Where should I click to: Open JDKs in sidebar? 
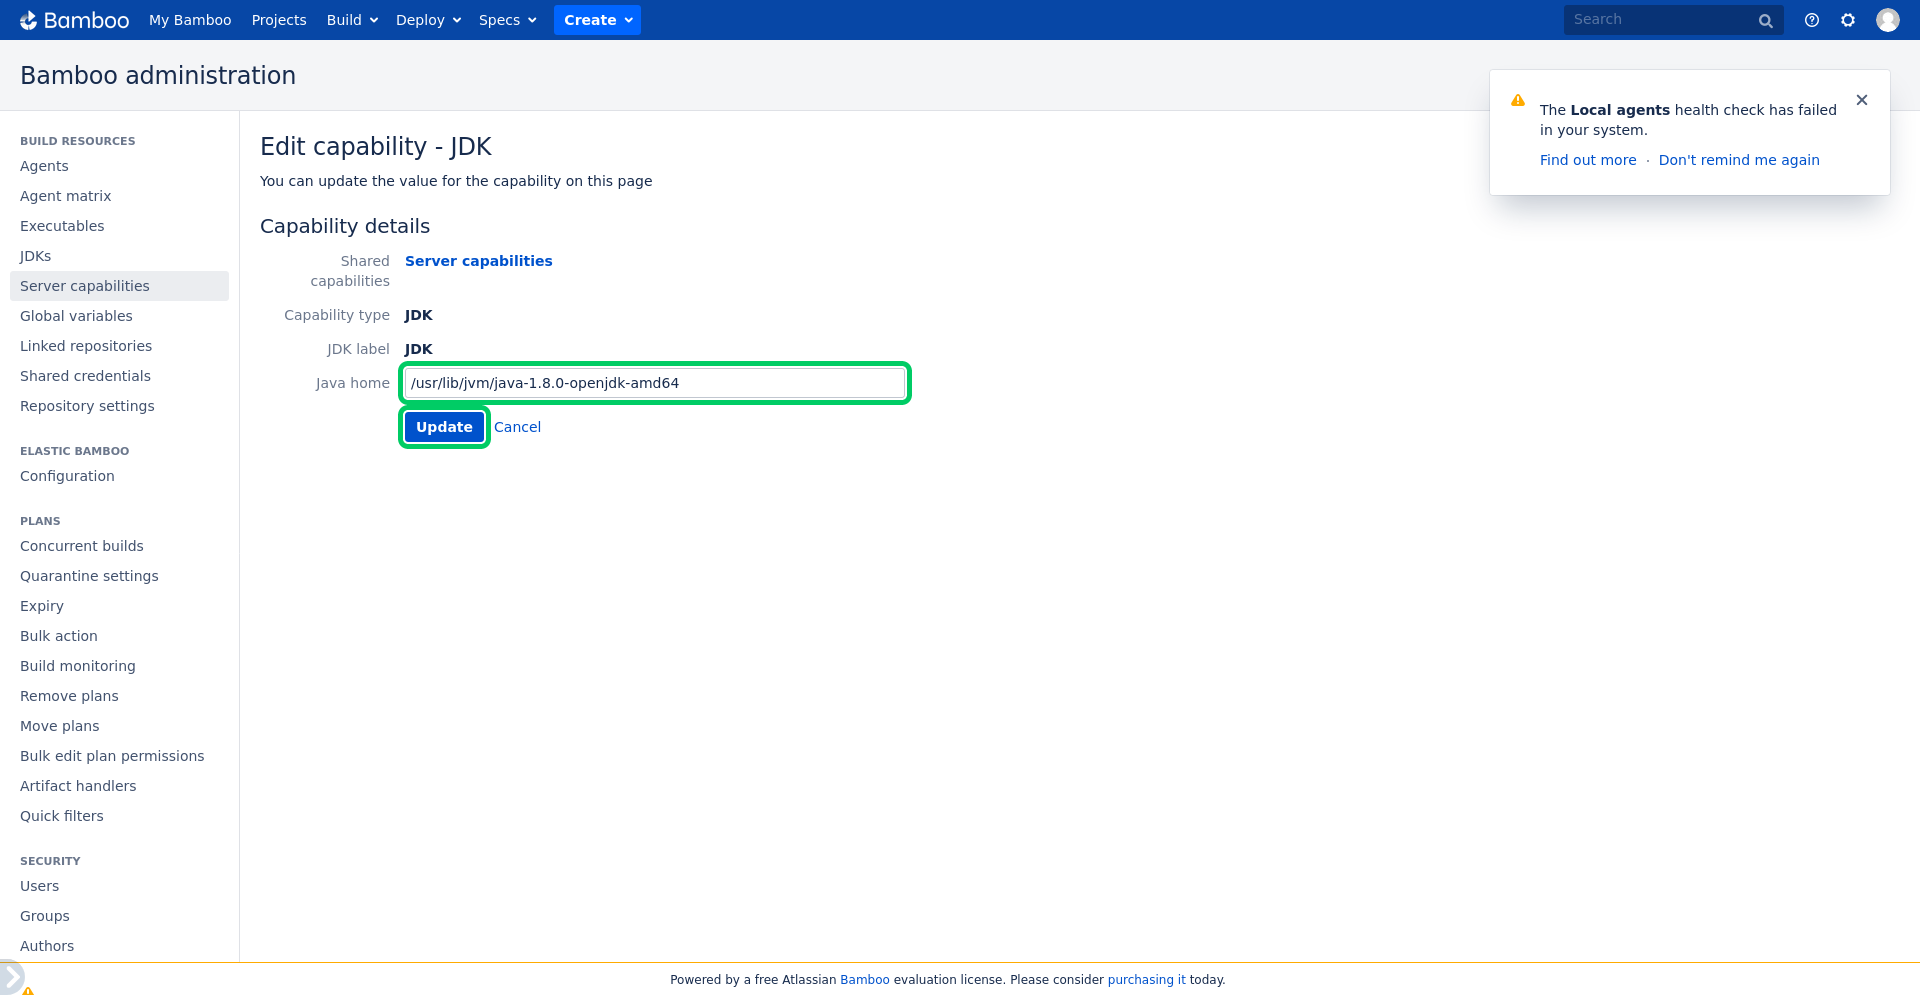point(35,256)
